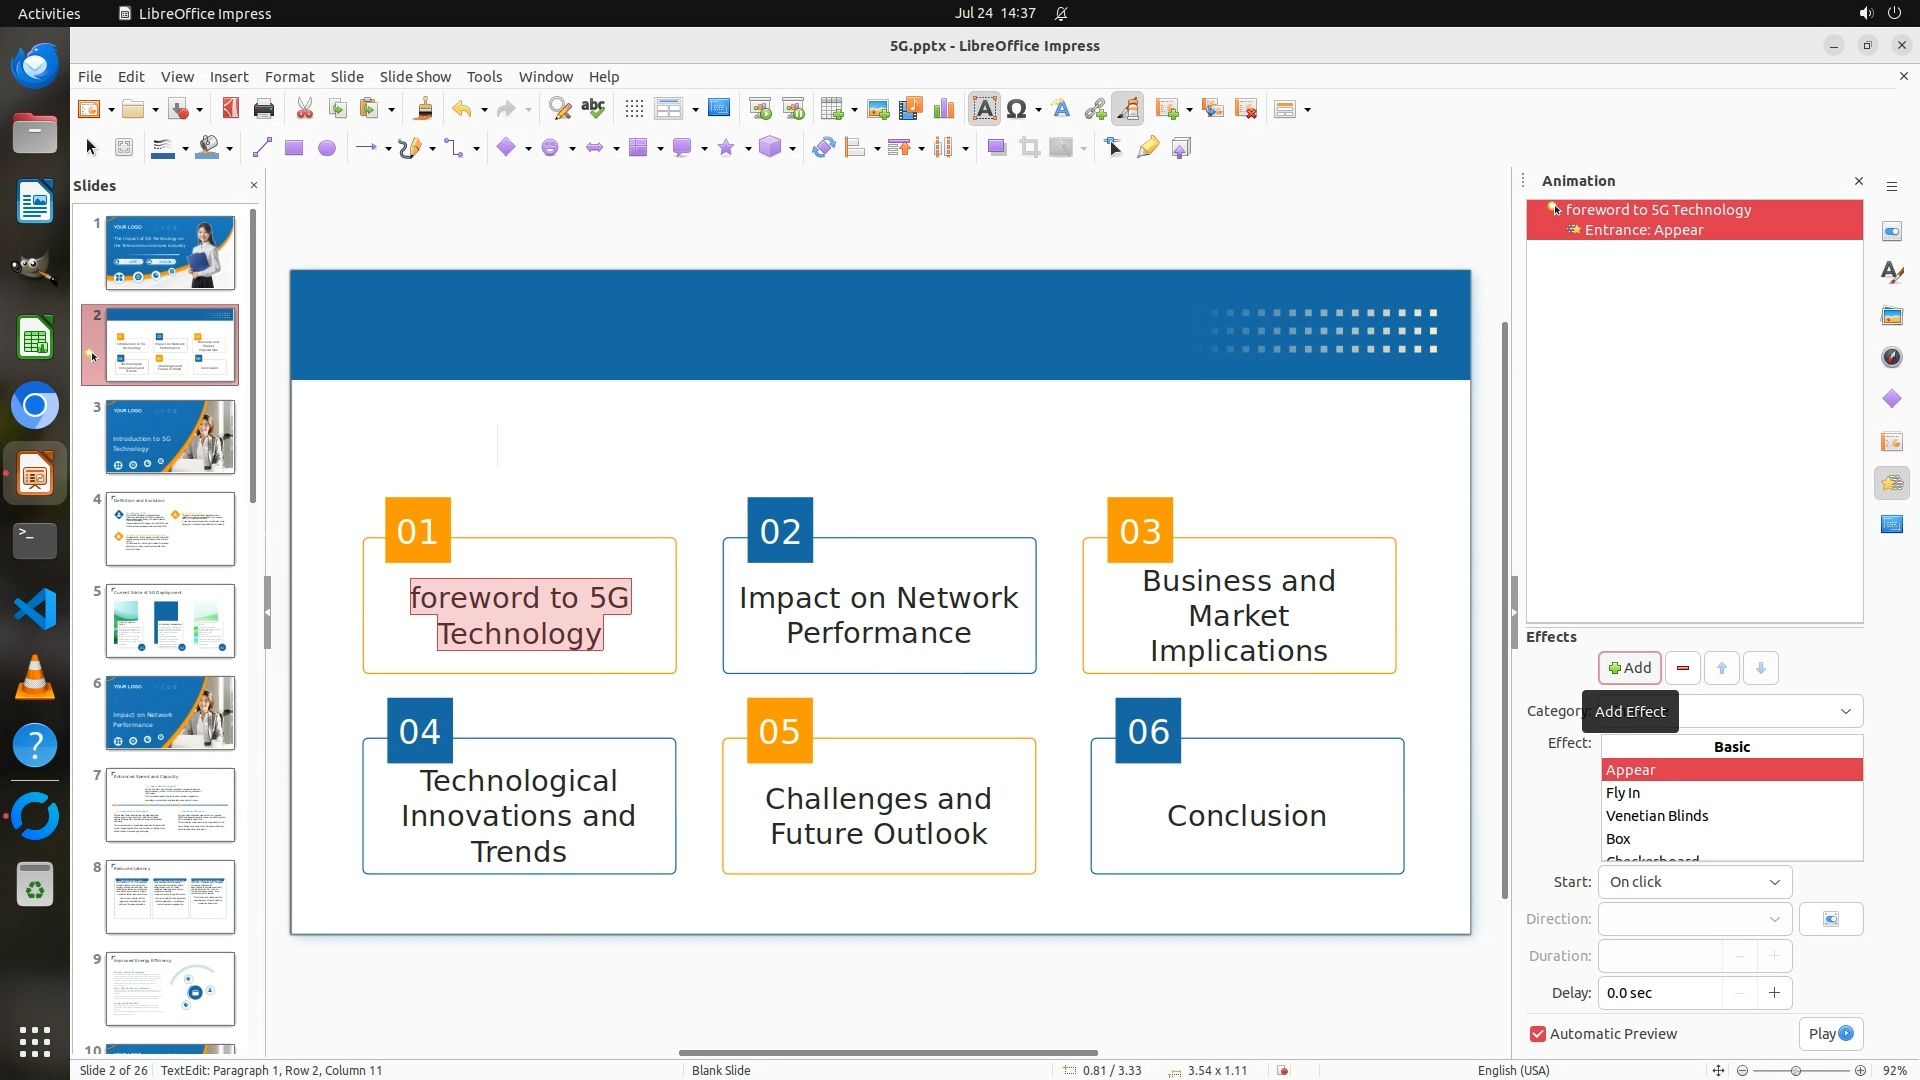Viewport: 1920px width, 1080px height.
Task: Toggle the Display Grid button
Action: 634,109
